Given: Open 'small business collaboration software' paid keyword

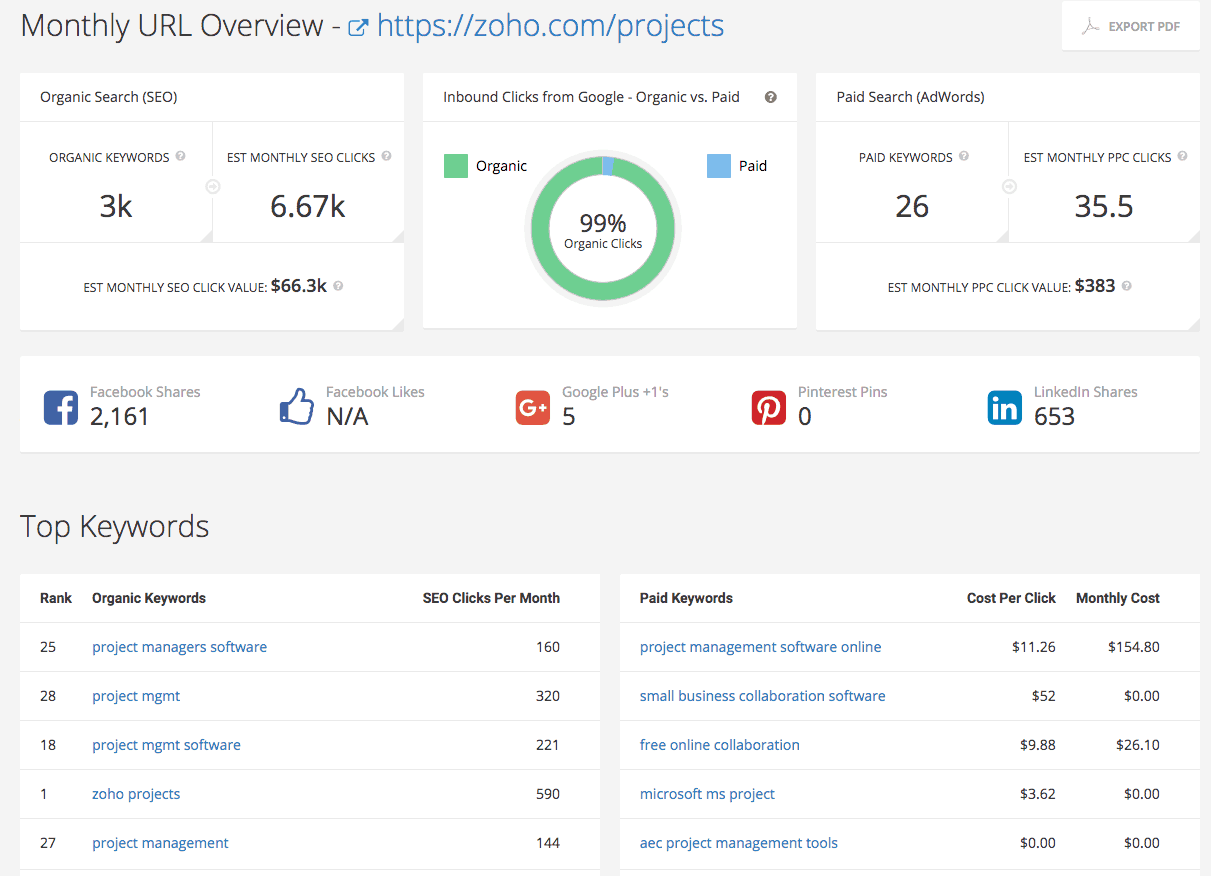Looking at the screenshot, I should click(x=763, y=696).
